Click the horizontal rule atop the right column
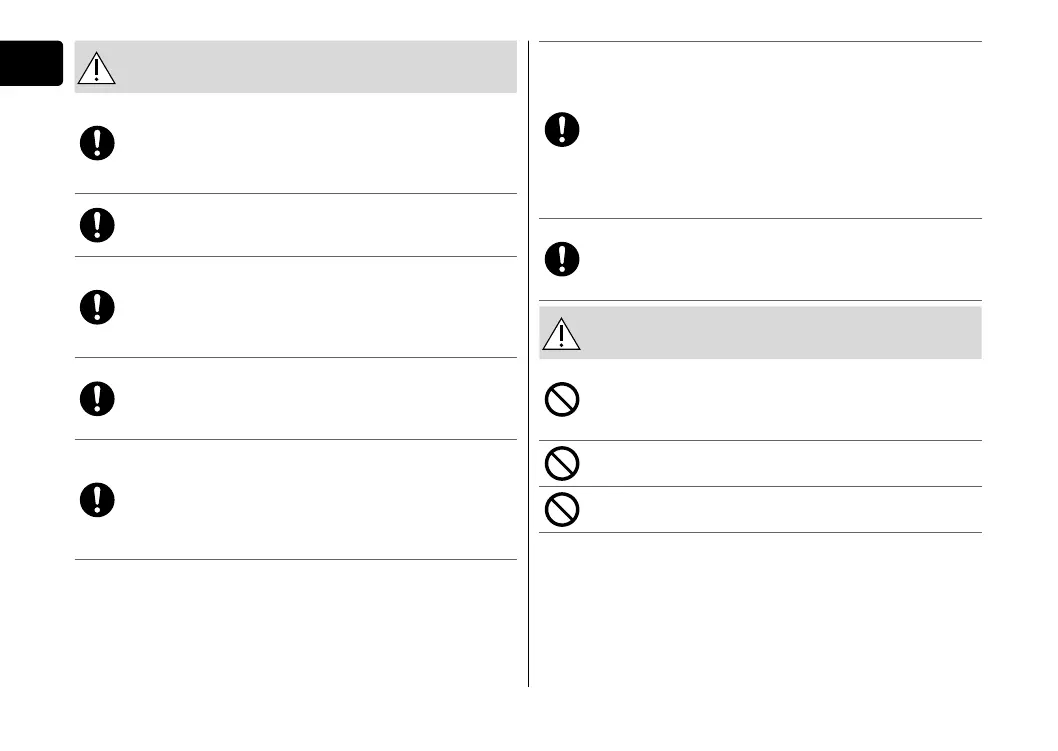Image resolution: width=1058 pixels, height=751 pixels. point(760,42)
